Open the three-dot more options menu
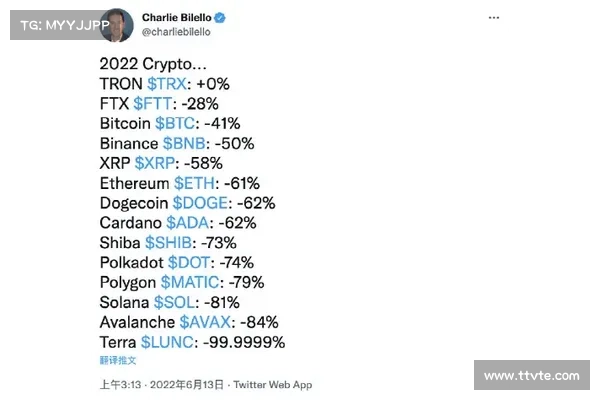 coord(494,18)
